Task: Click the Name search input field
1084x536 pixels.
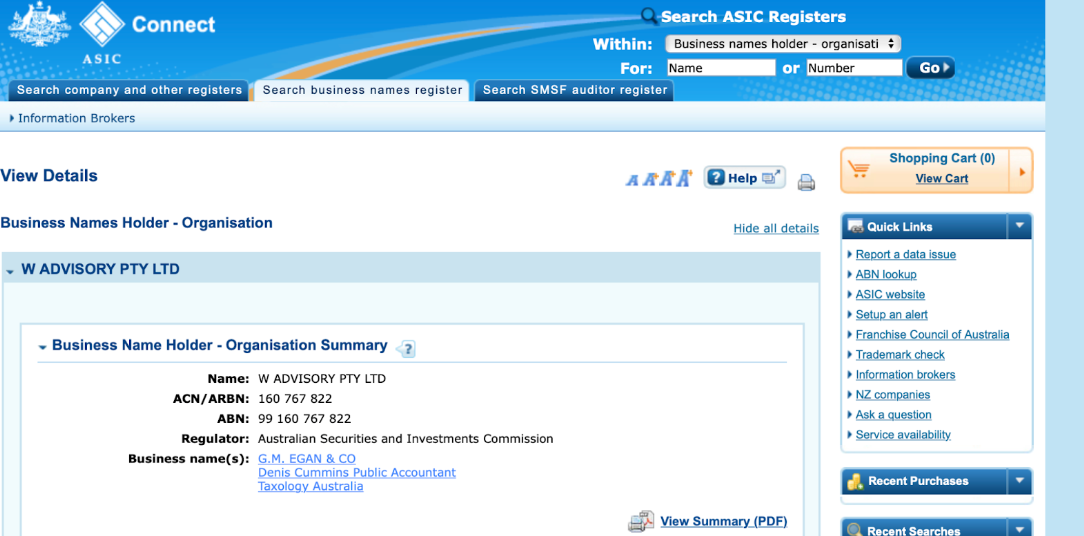Action: tap(721, 68)
